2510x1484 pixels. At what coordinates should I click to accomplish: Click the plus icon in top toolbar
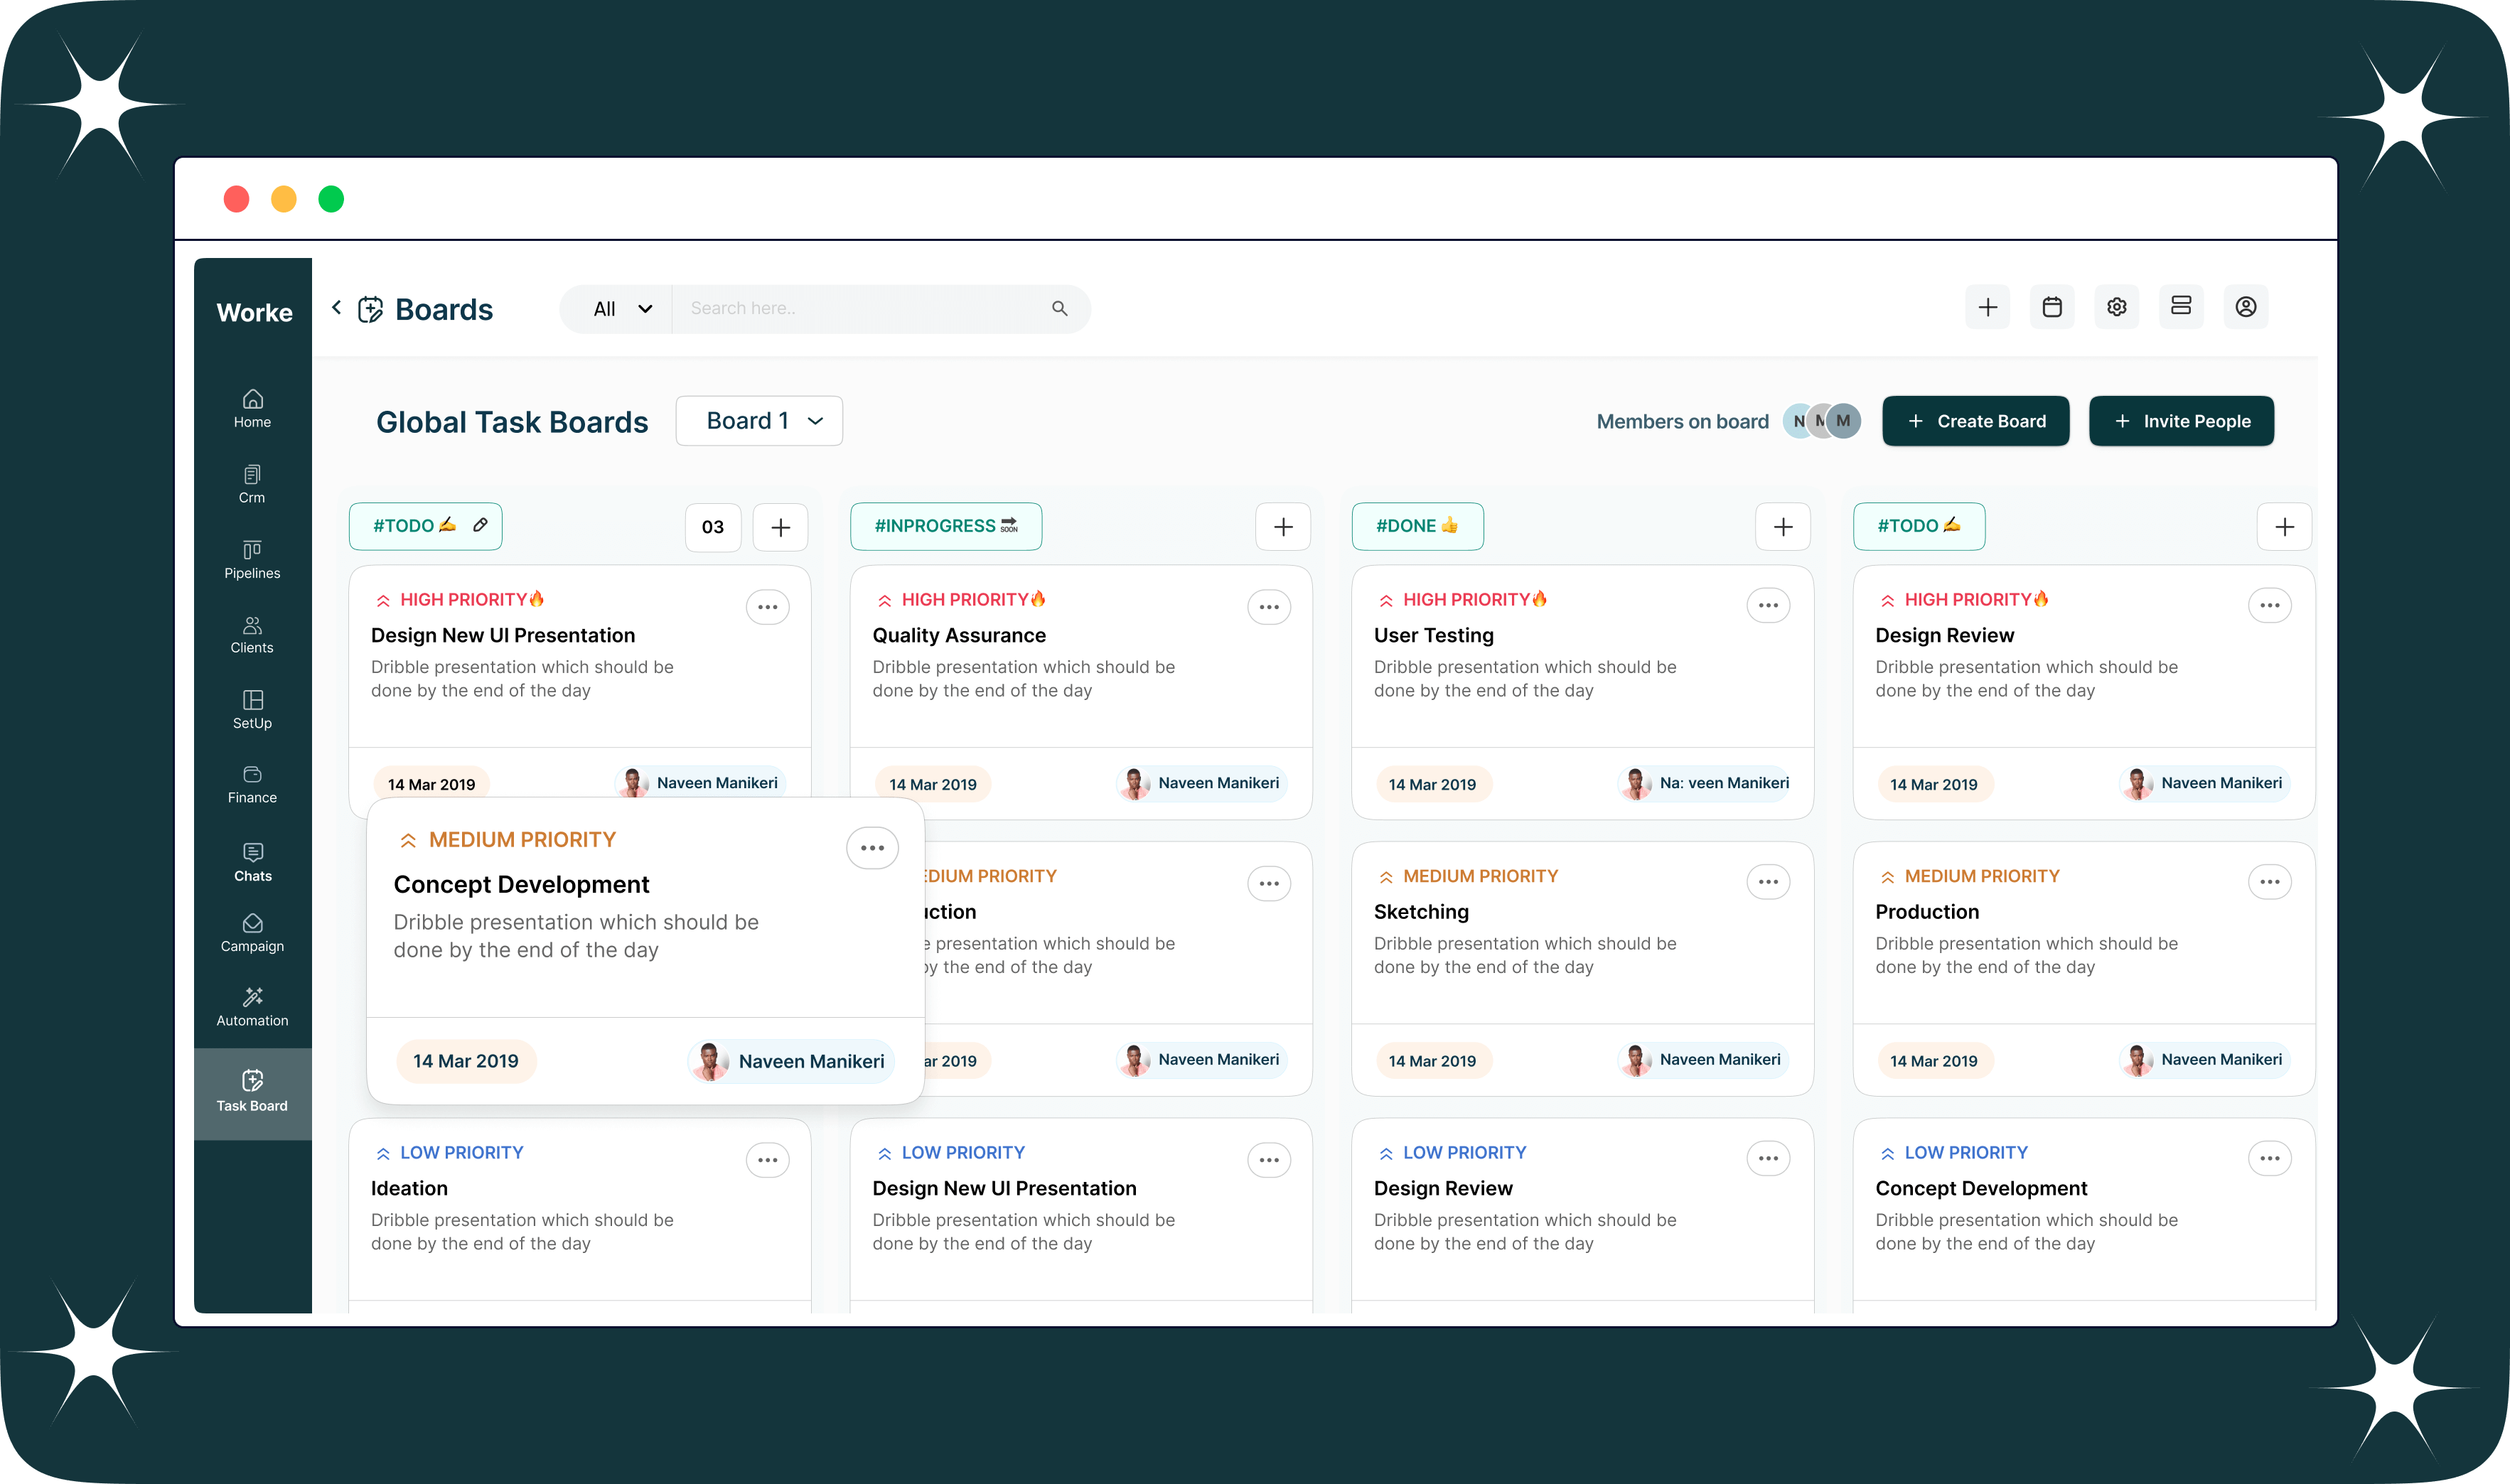pos(1988,307)
